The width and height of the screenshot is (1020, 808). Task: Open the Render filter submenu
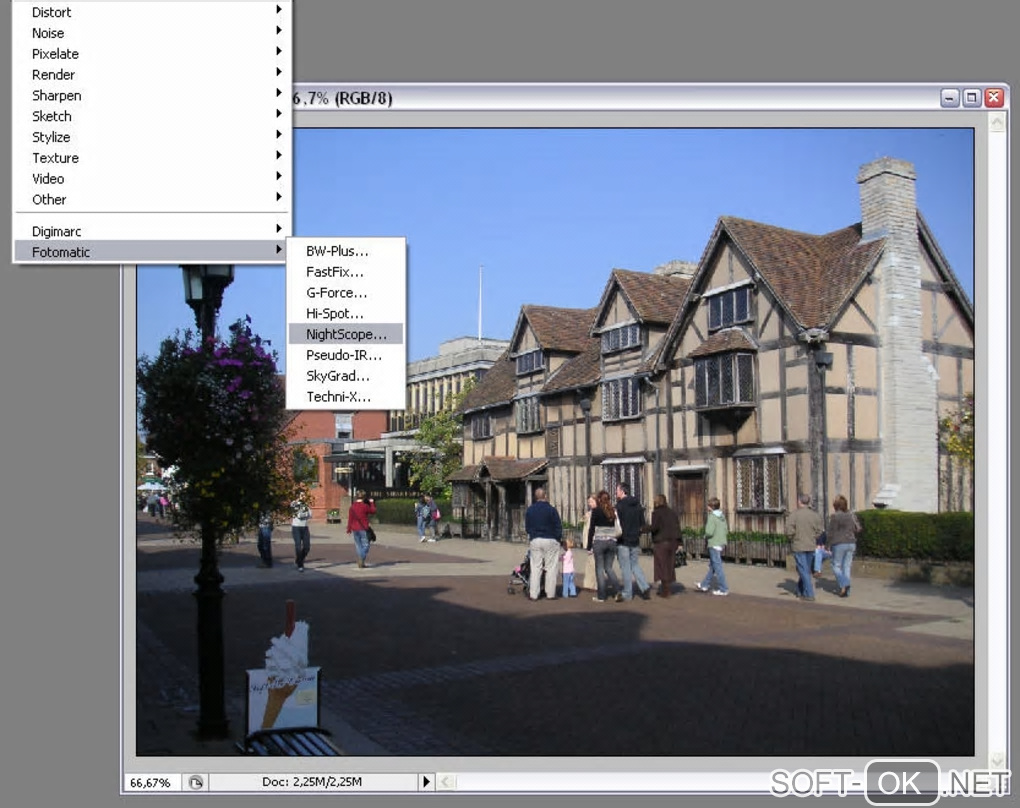pos(152,75)
